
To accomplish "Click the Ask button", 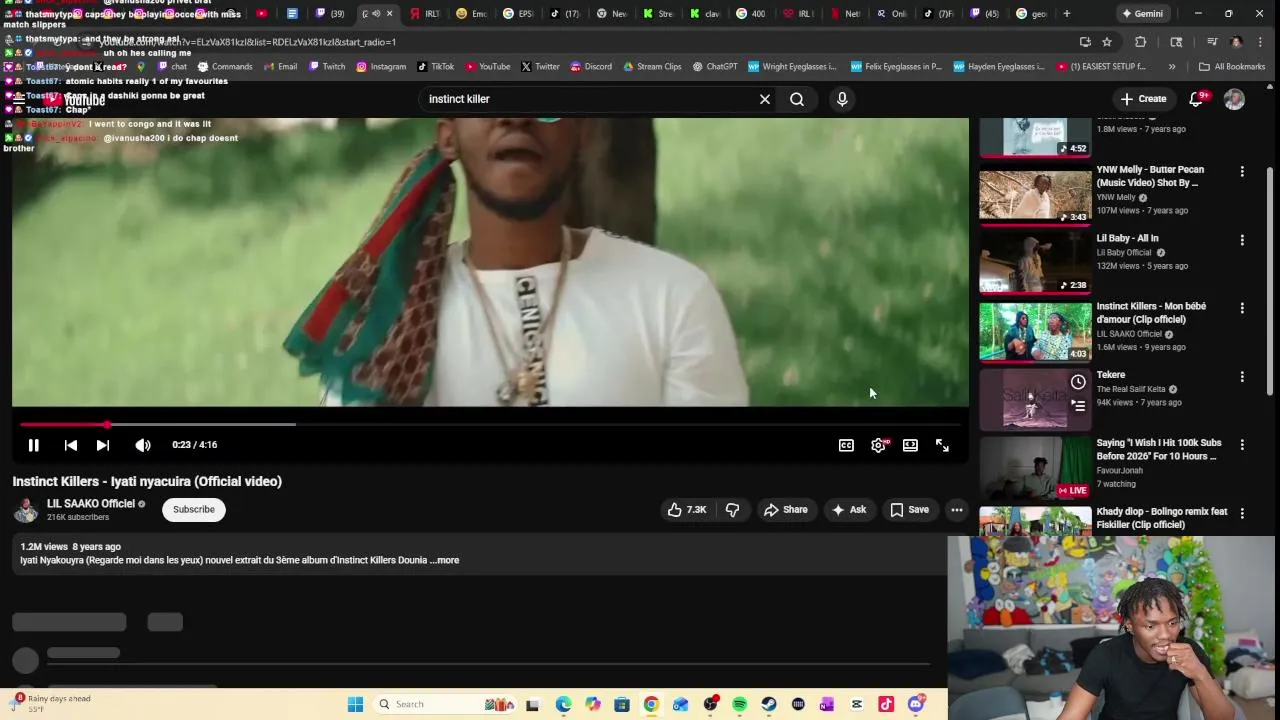I will click(848, 510).
